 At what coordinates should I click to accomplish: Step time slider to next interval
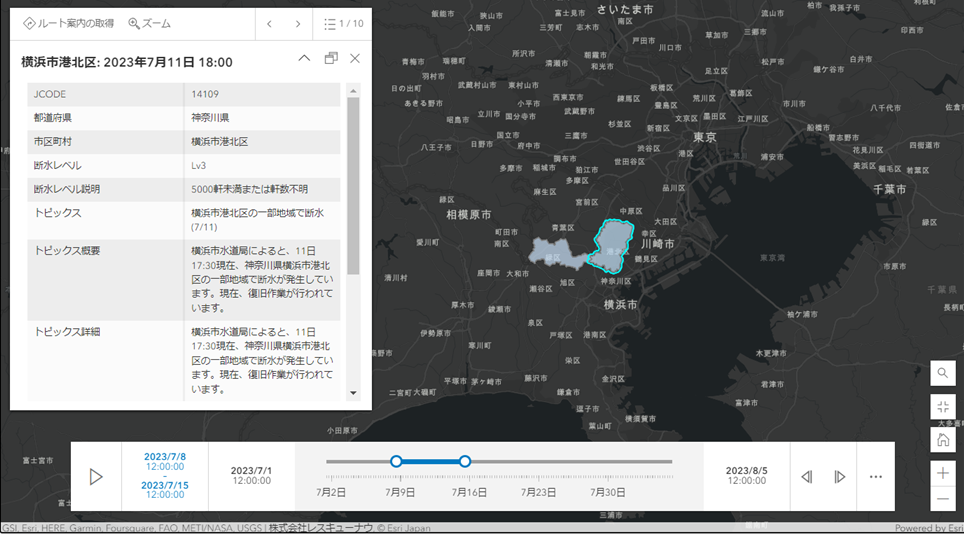840,477
